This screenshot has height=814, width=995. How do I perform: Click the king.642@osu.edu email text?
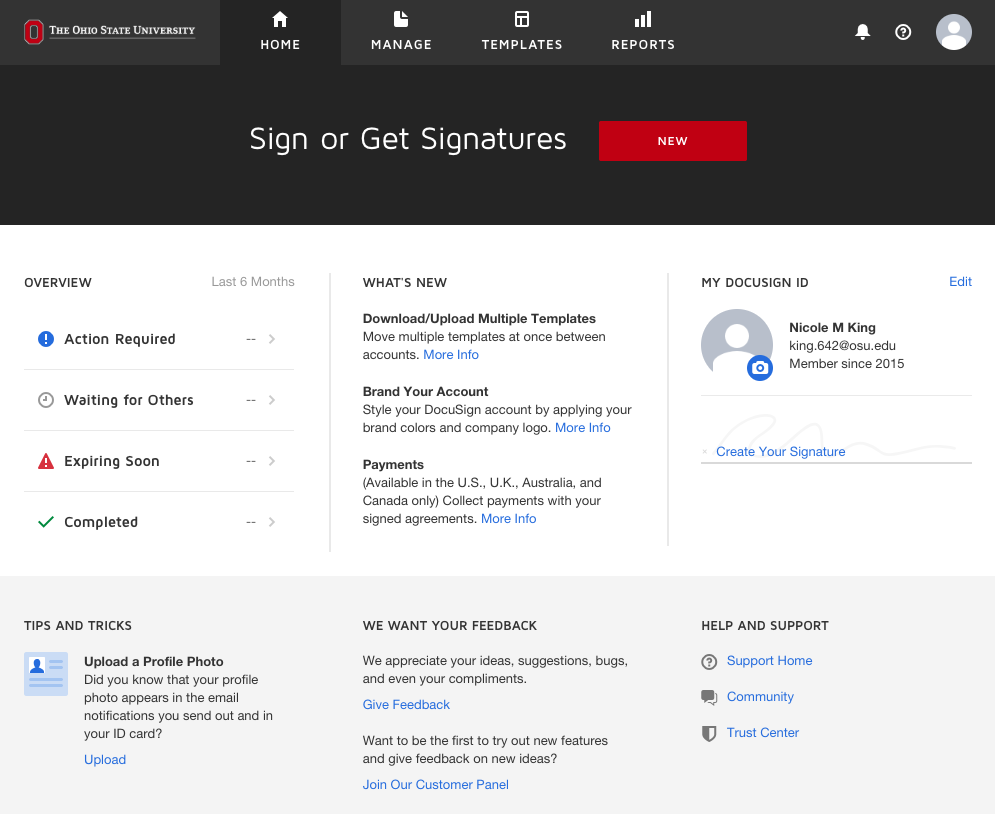[842, 346]
